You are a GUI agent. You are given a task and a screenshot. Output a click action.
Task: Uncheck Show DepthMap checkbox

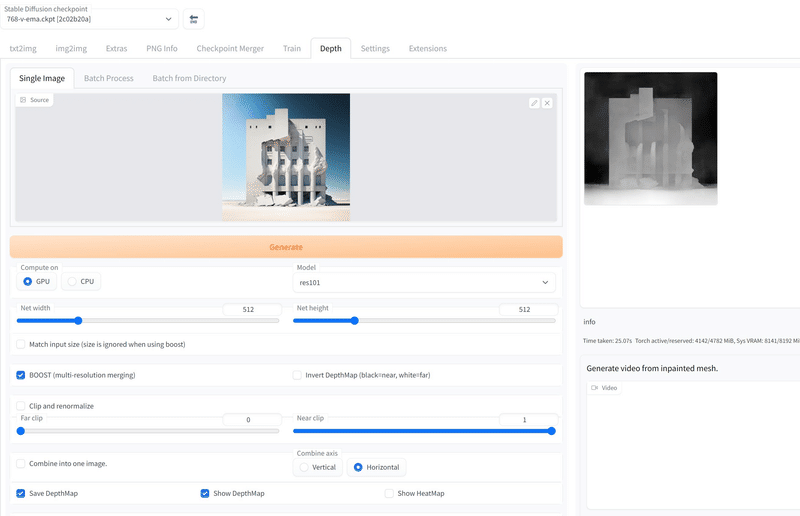pos(205,494)
